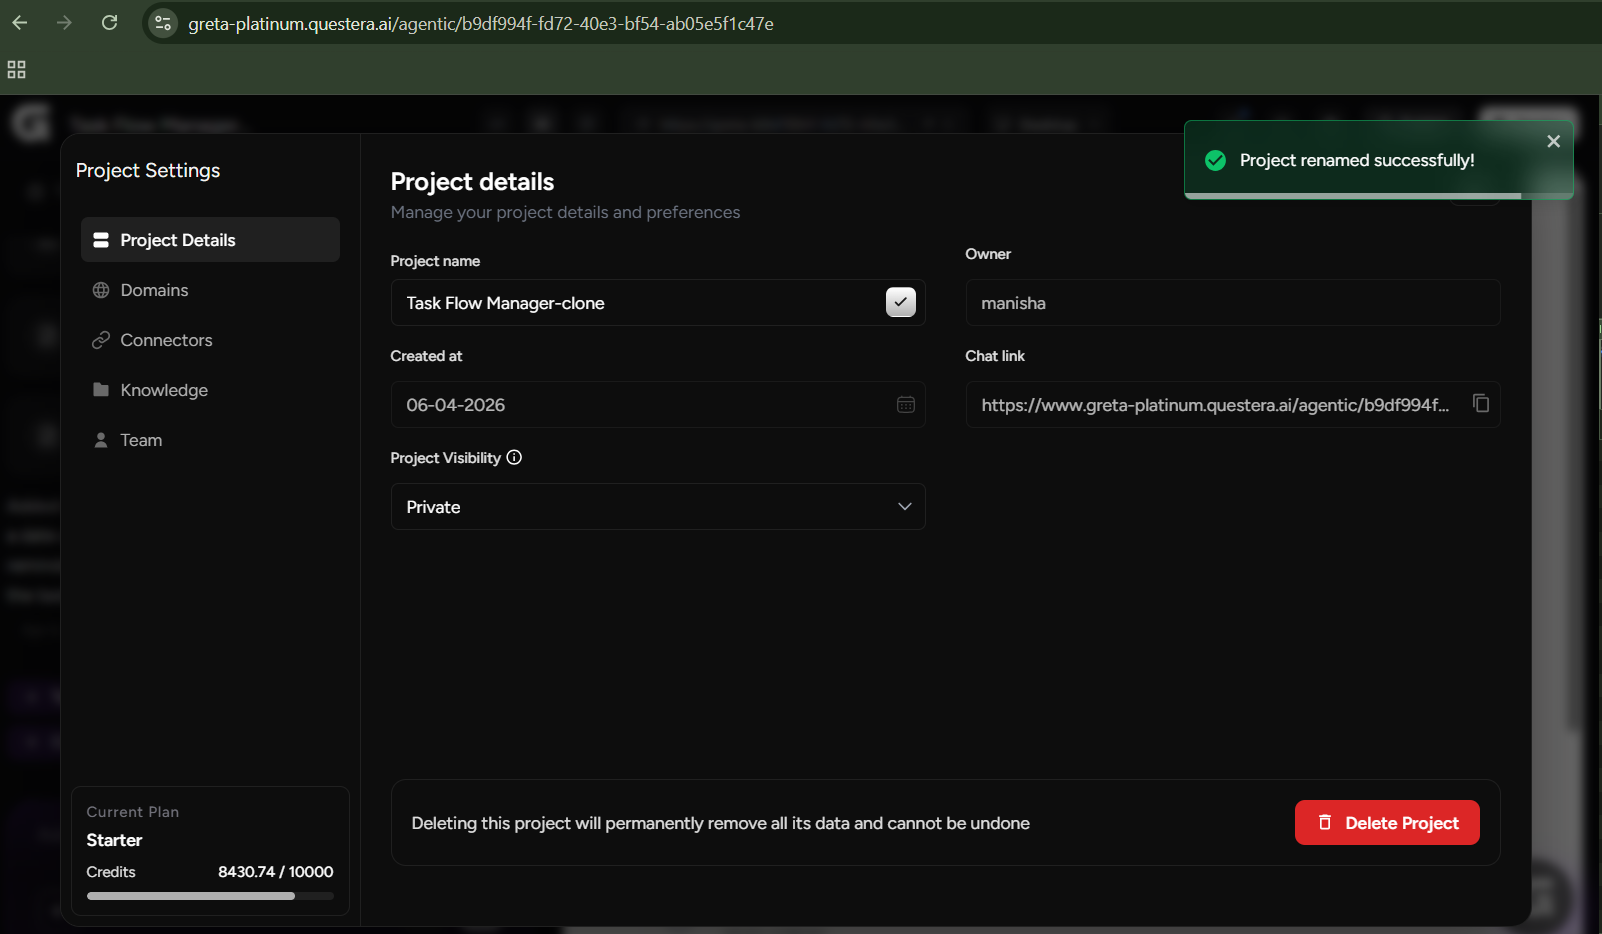The width and height of the screenshot is (1602, 934).
Task: Edit the Project name field
Action: (x=658, y=303)
